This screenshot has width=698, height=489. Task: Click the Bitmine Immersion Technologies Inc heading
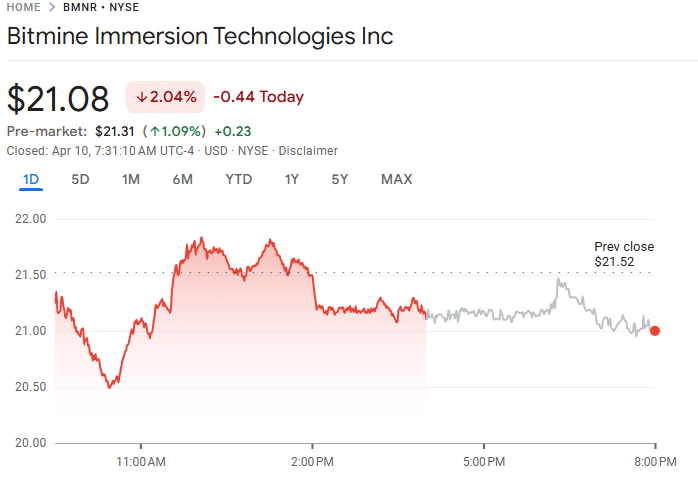[200, 37]
